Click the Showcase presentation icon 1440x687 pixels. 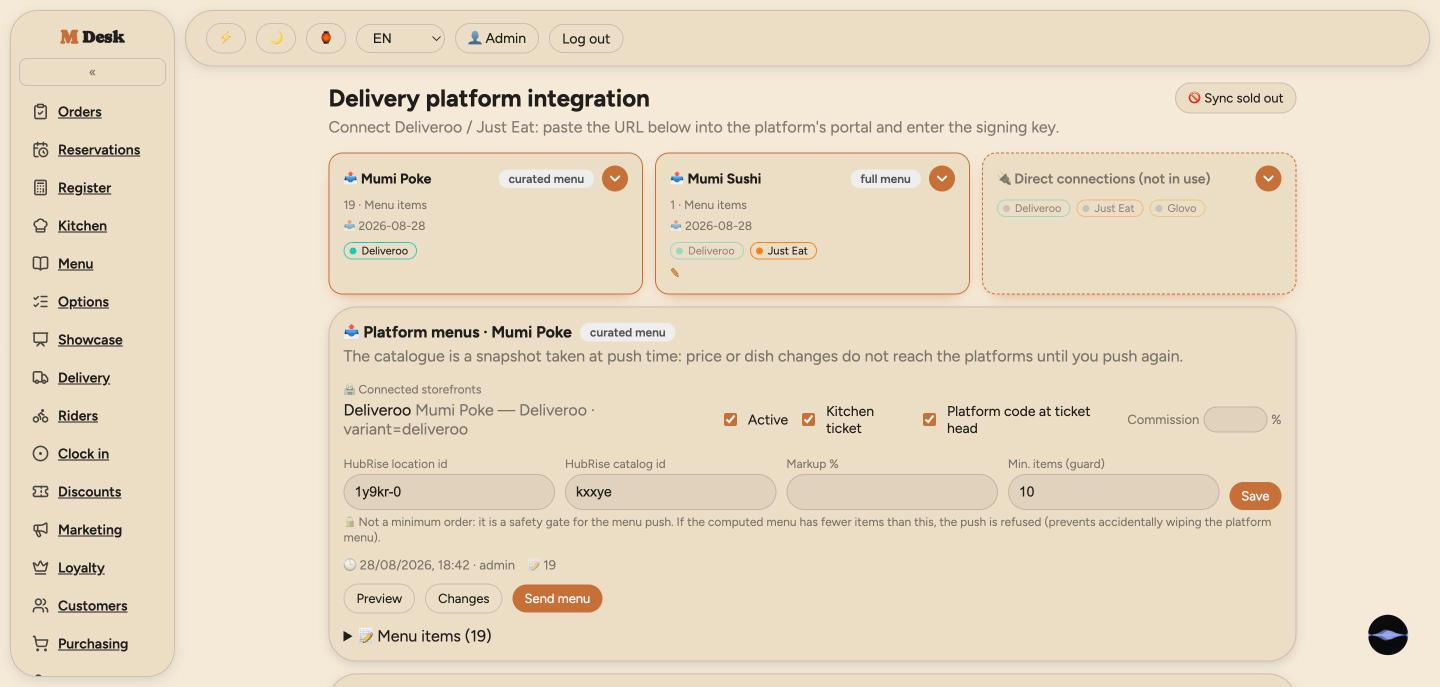tap(40, 340)
